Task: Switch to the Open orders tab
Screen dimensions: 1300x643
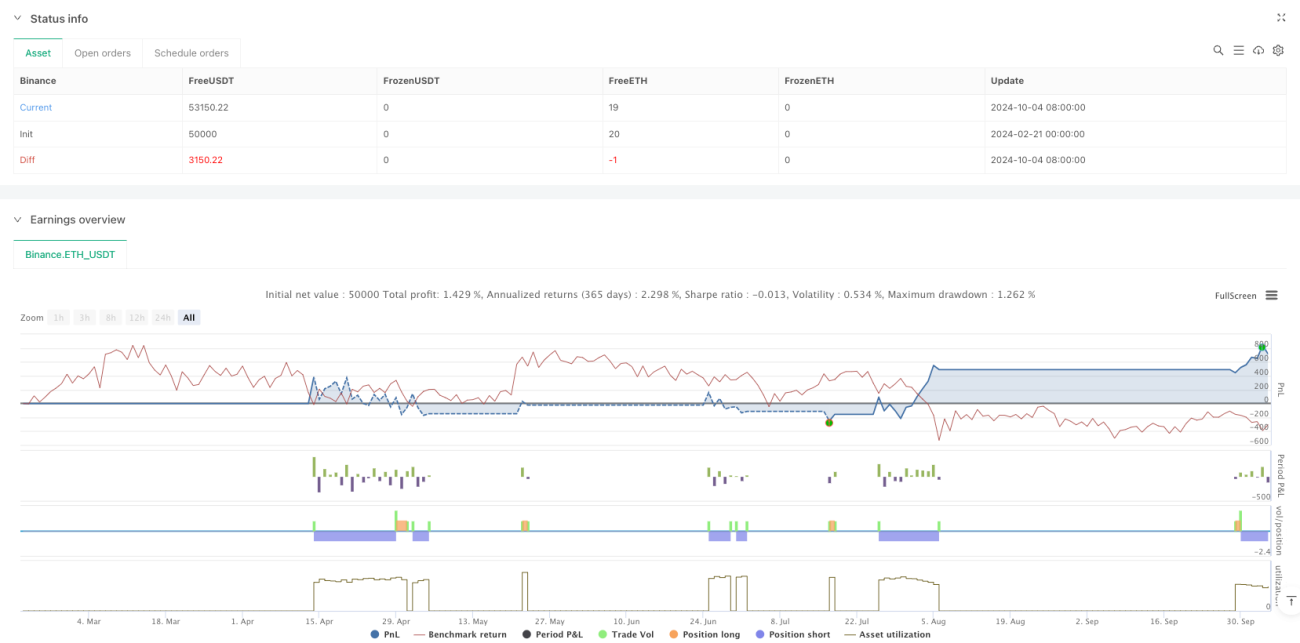Action: 104,53
